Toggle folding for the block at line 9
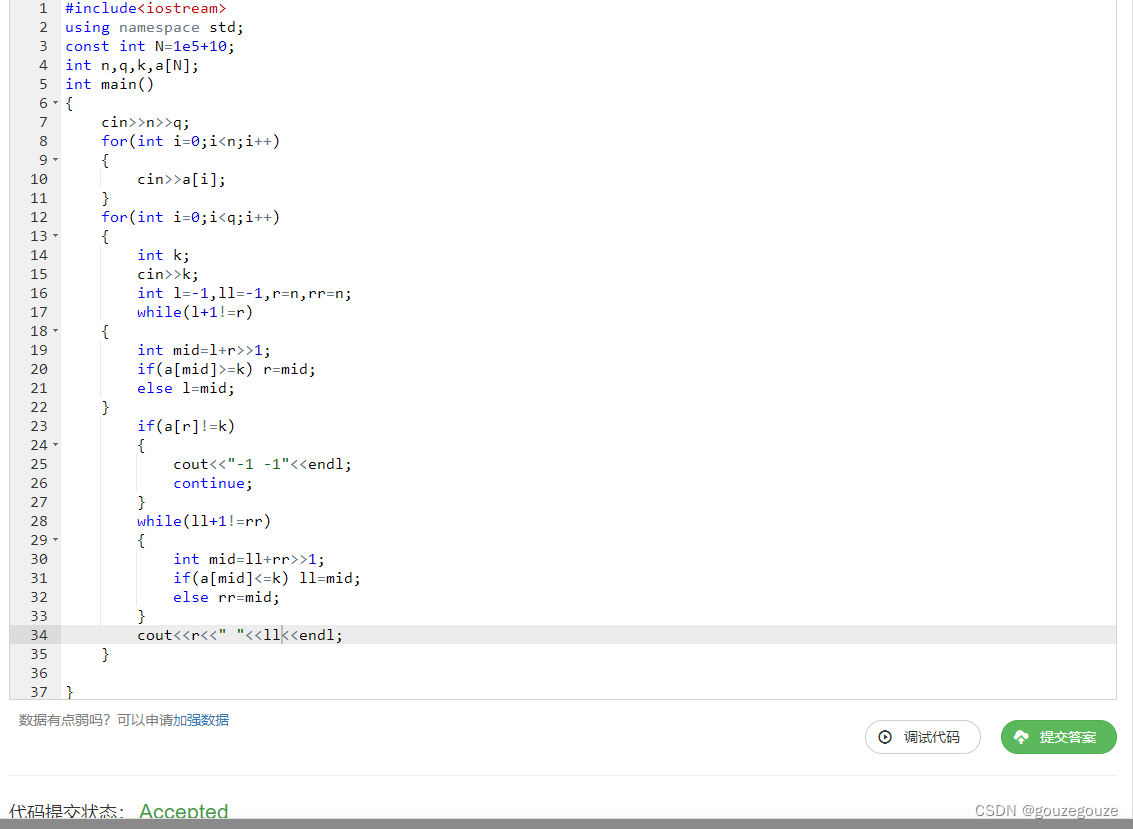 (x=57, y=160)
